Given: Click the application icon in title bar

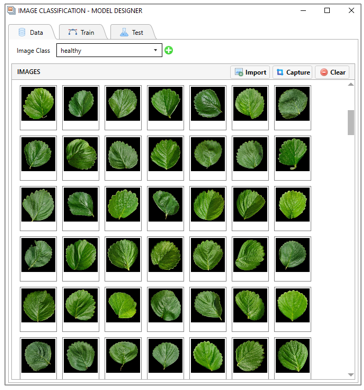Looking at the screenshot, I should [12, 10].
